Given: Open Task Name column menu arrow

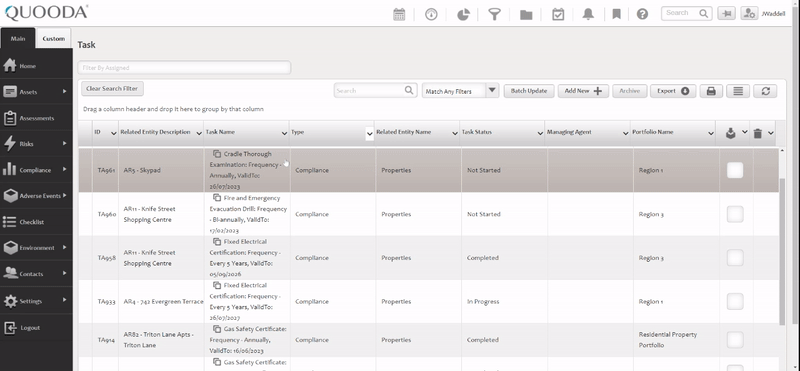Looking at the screenshot, I should [x=285, y=133].
